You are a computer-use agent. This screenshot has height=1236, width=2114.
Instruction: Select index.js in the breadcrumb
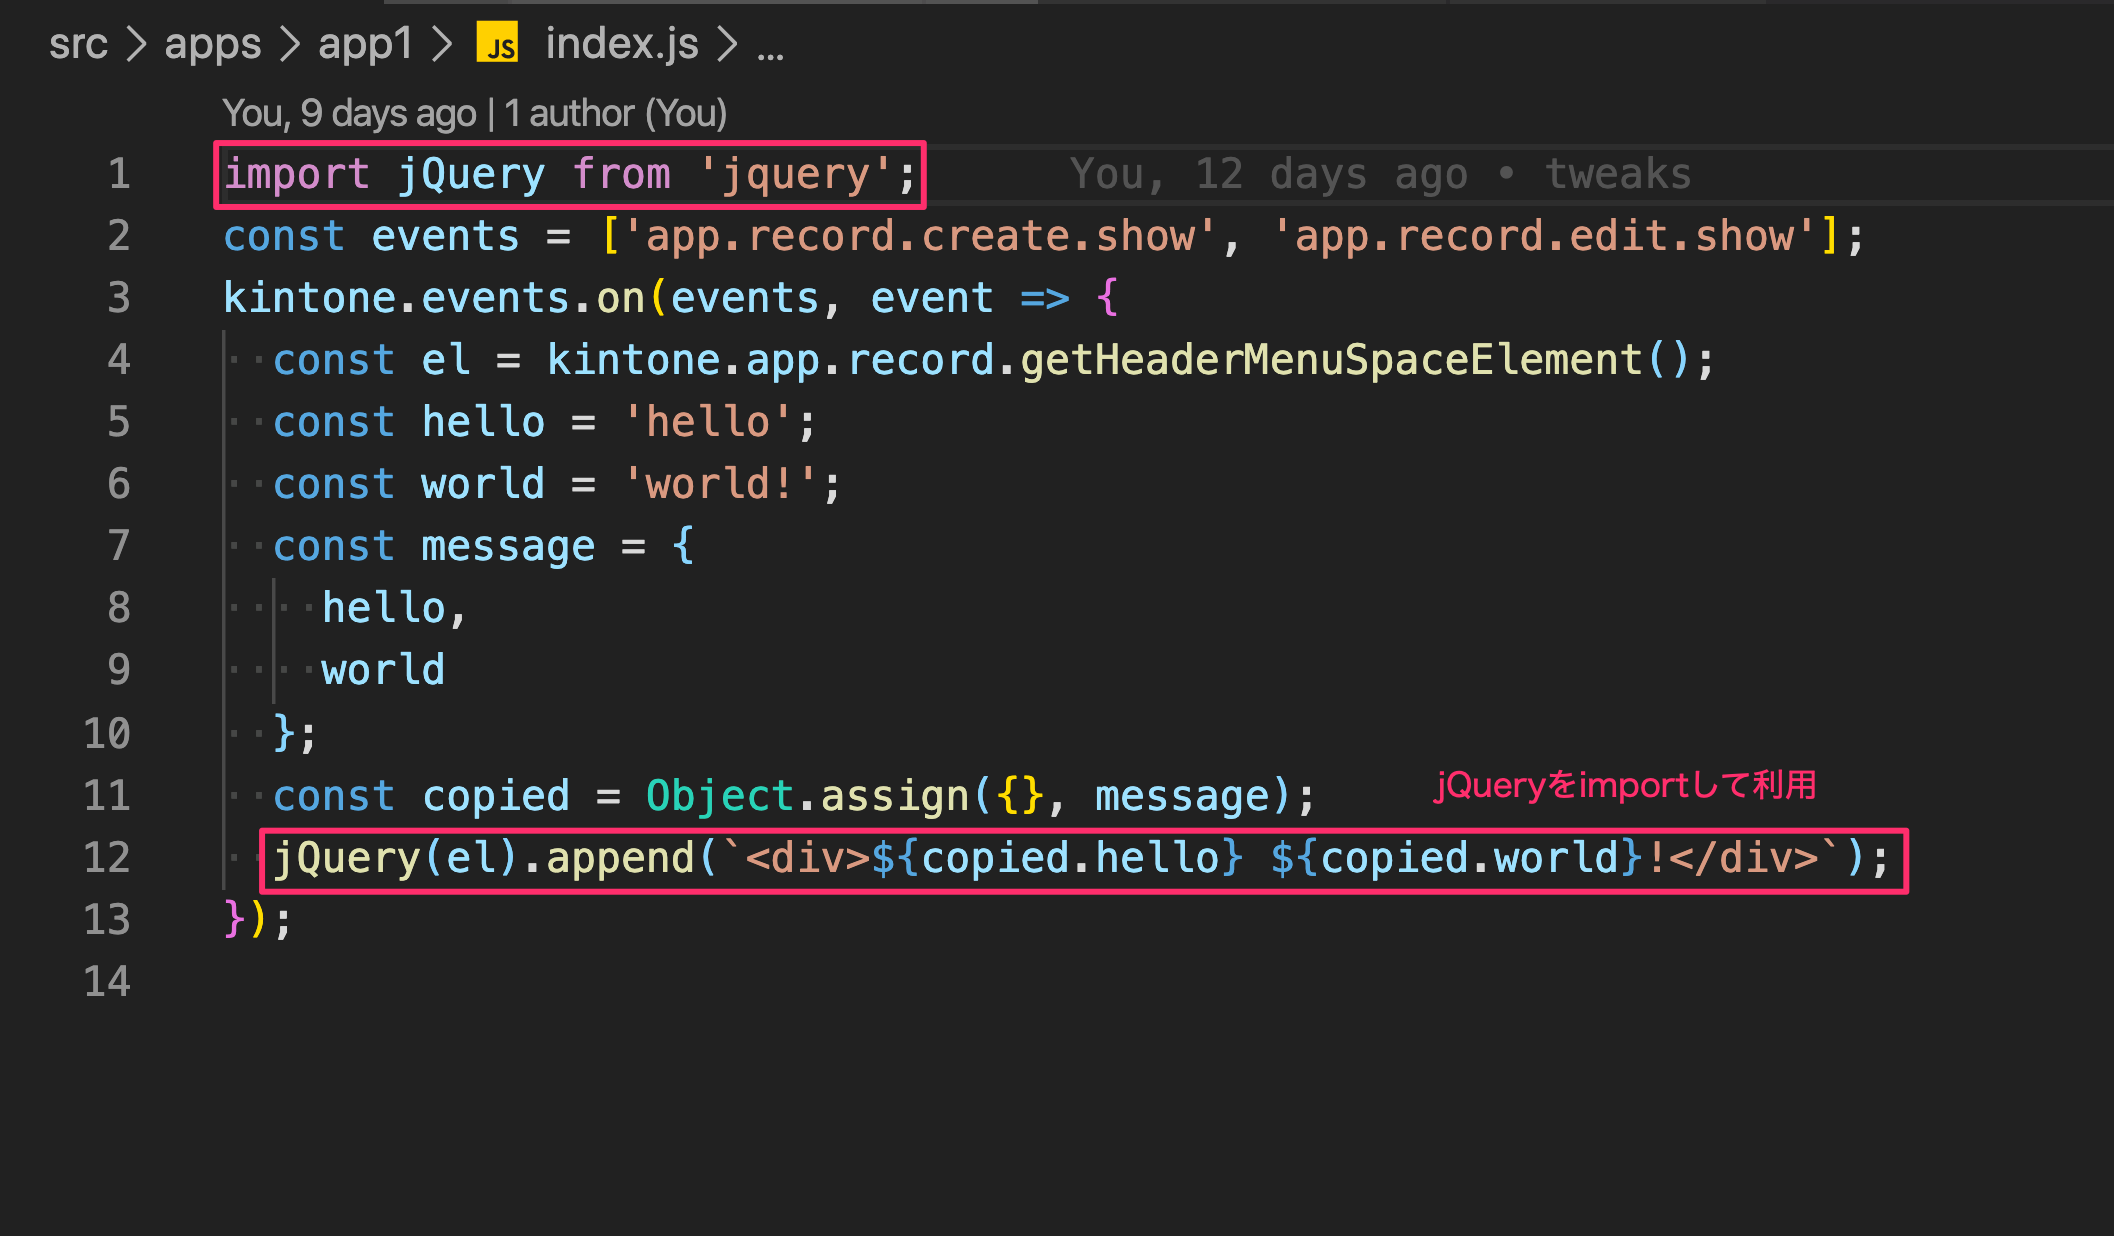click(x=621, y=44)
